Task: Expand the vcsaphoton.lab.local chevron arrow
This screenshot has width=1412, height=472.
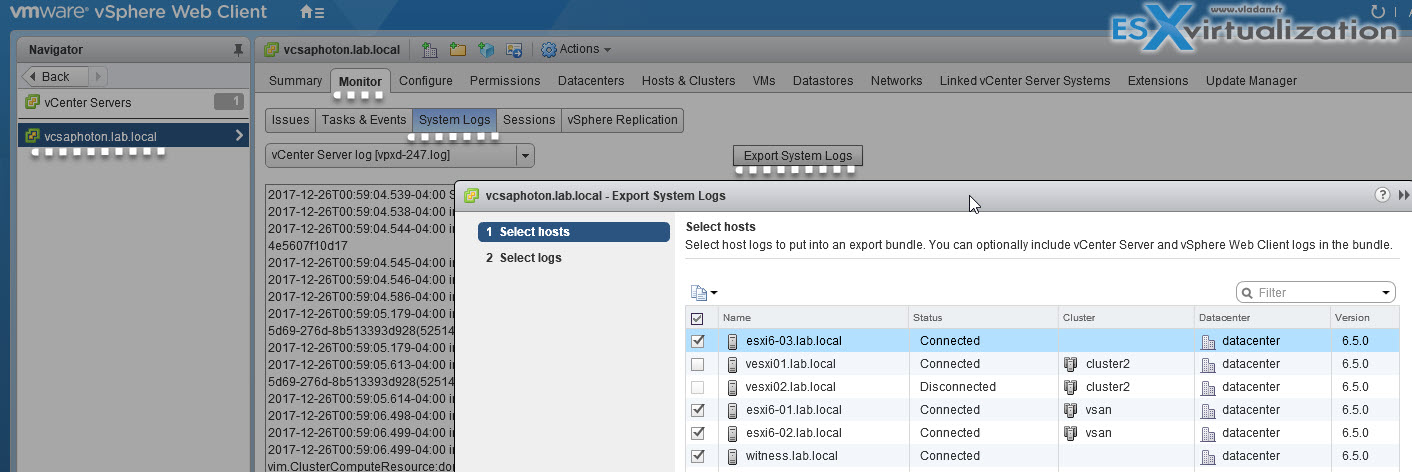Action: (x=239, y=135)
